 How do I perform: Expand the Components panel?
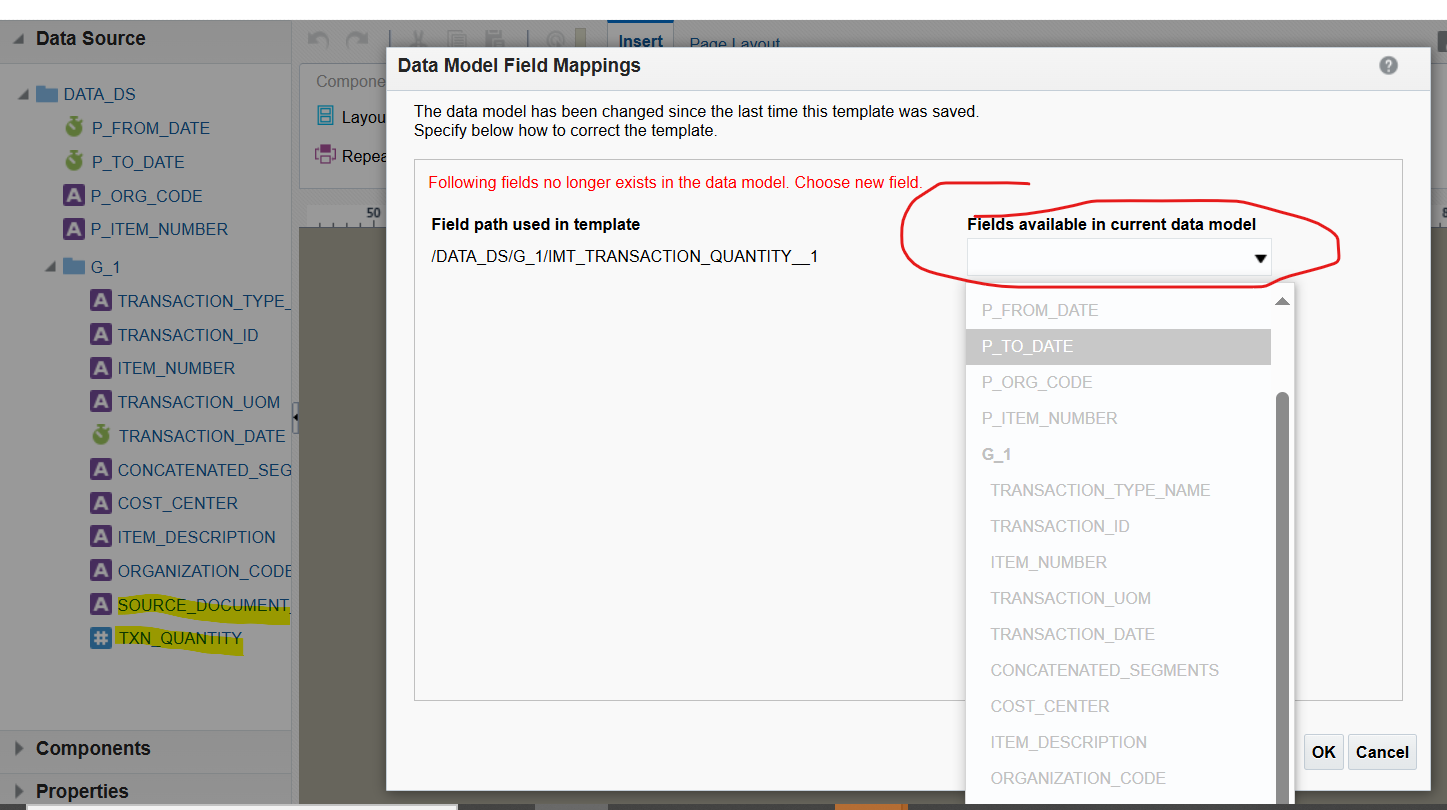(20, 748)
